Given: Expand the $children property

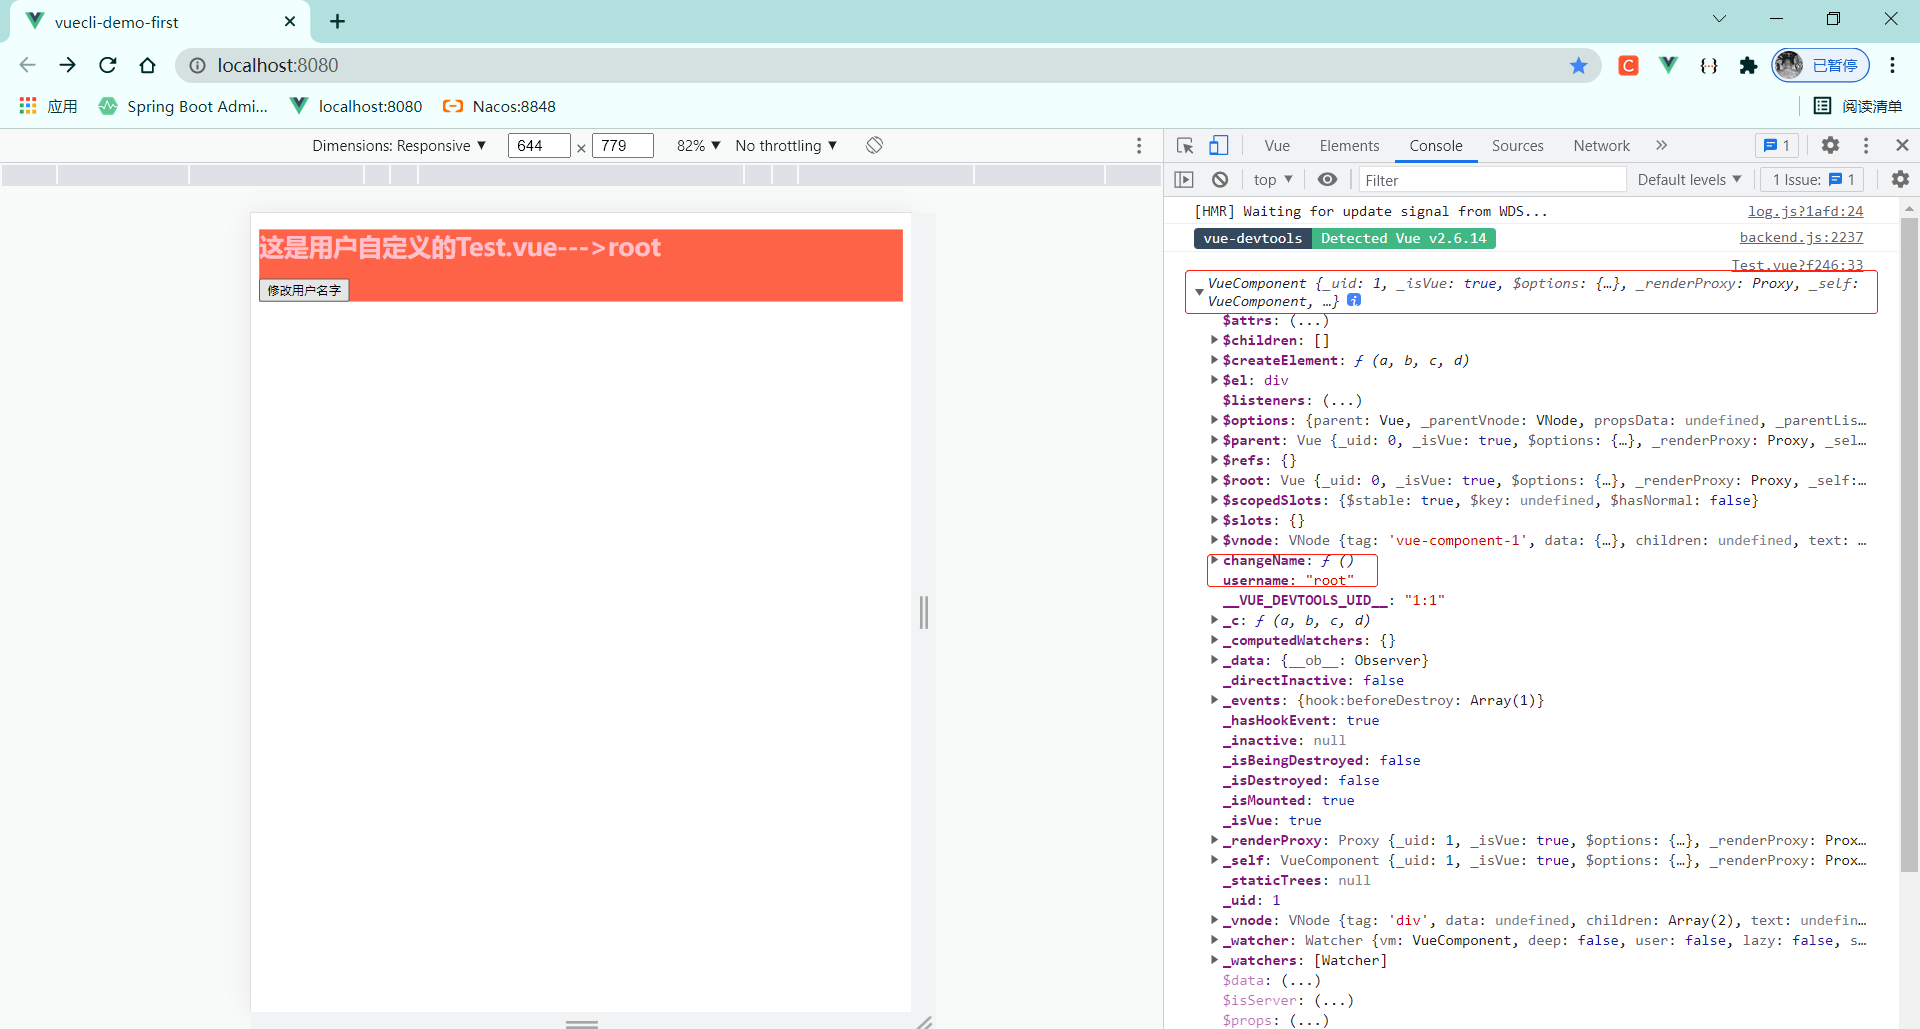Looking at the screenshot, I should tap(1214, 340).
